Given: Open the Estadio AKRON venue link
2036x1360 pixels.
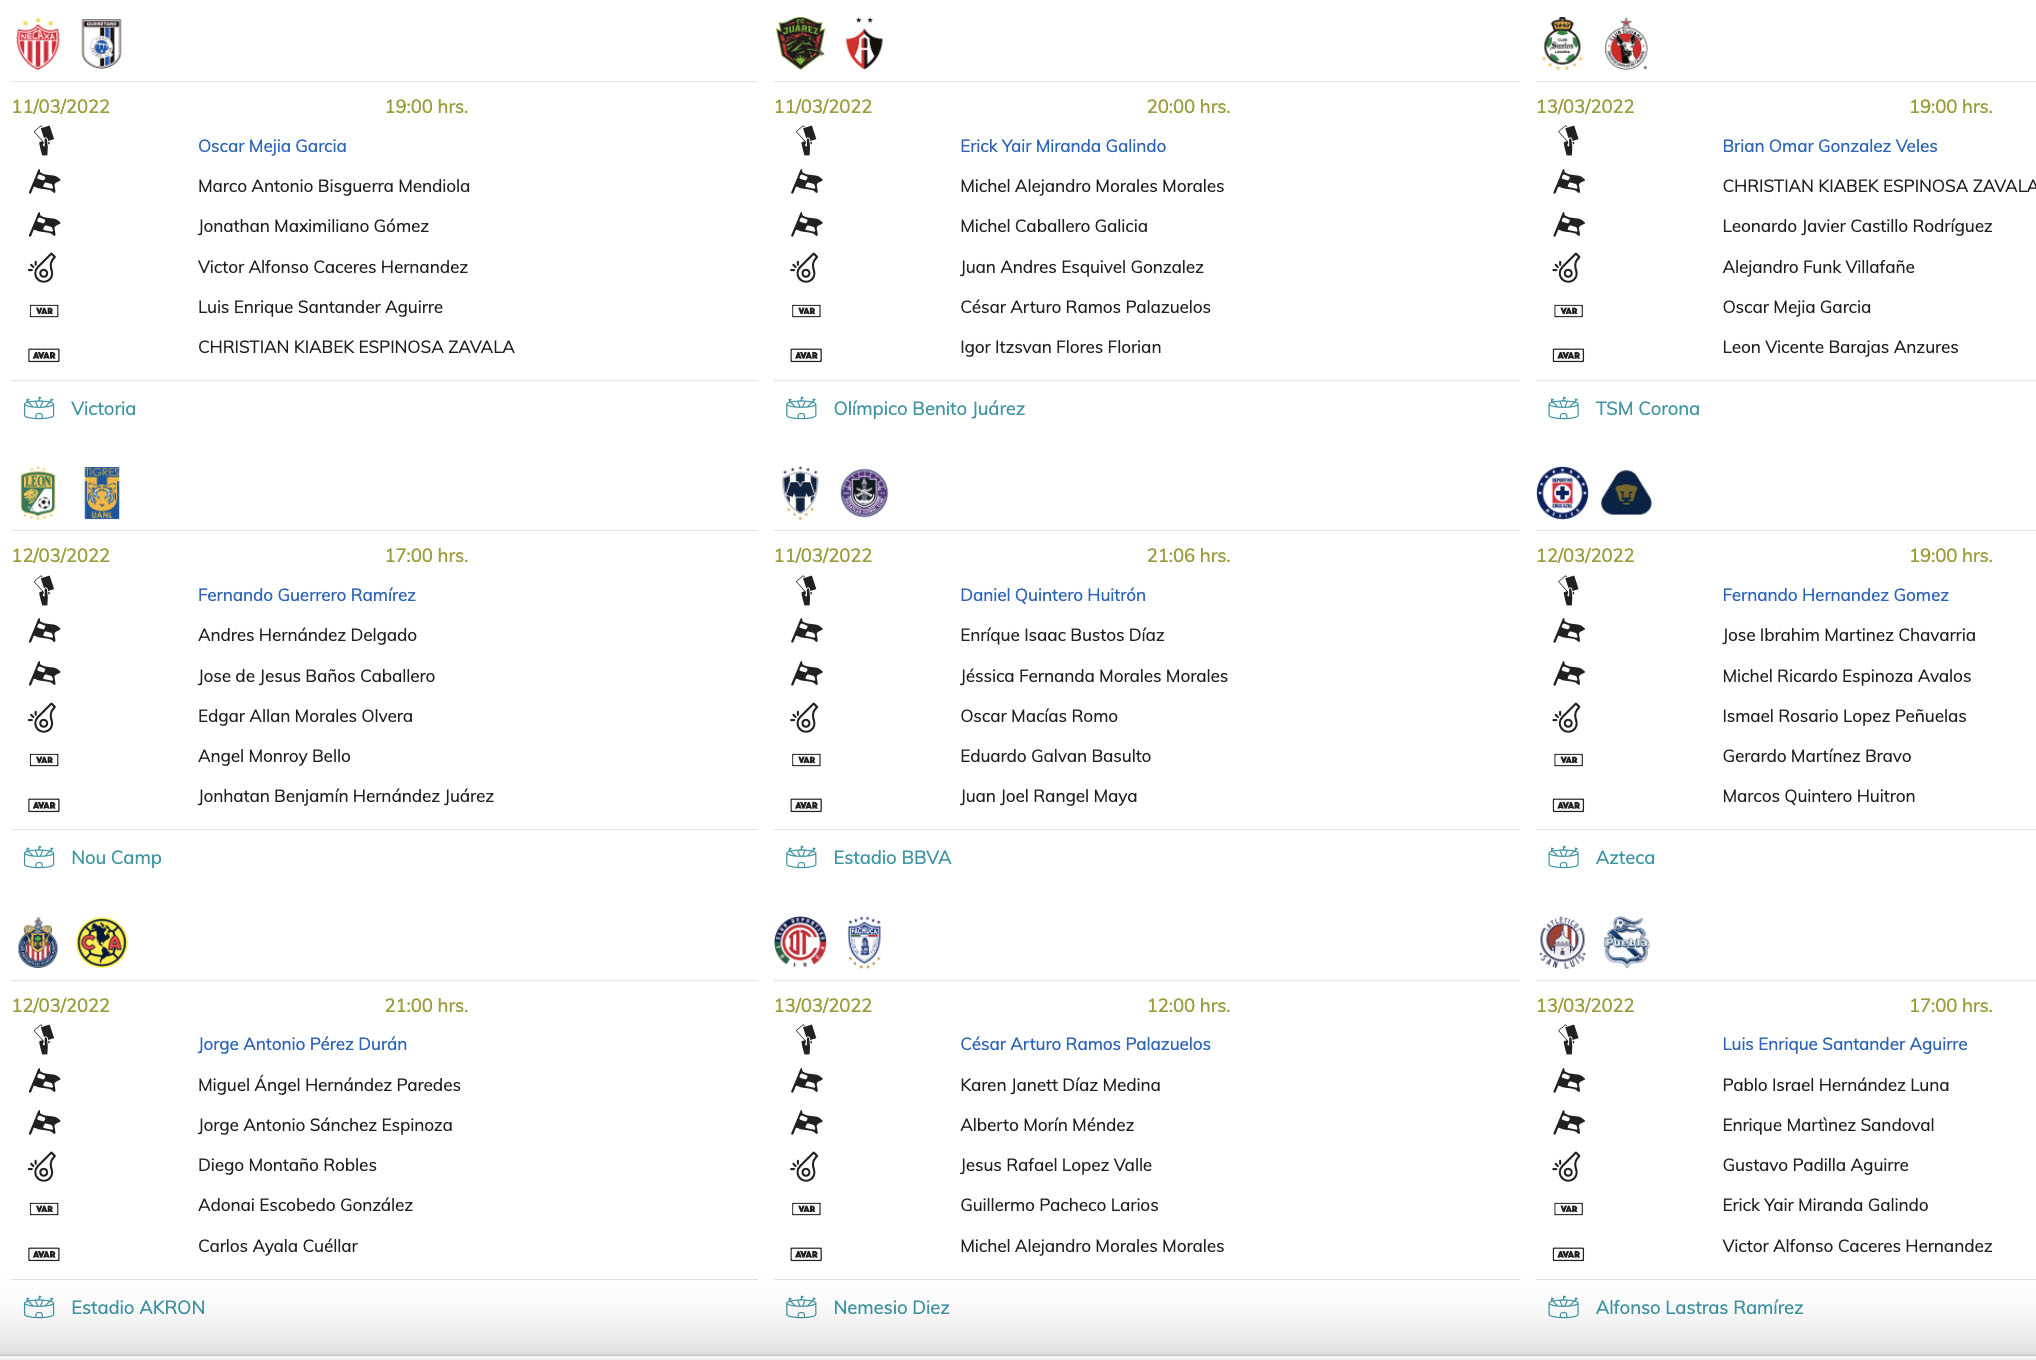Looking at the screenshot, I should (x=138, y=1307).
